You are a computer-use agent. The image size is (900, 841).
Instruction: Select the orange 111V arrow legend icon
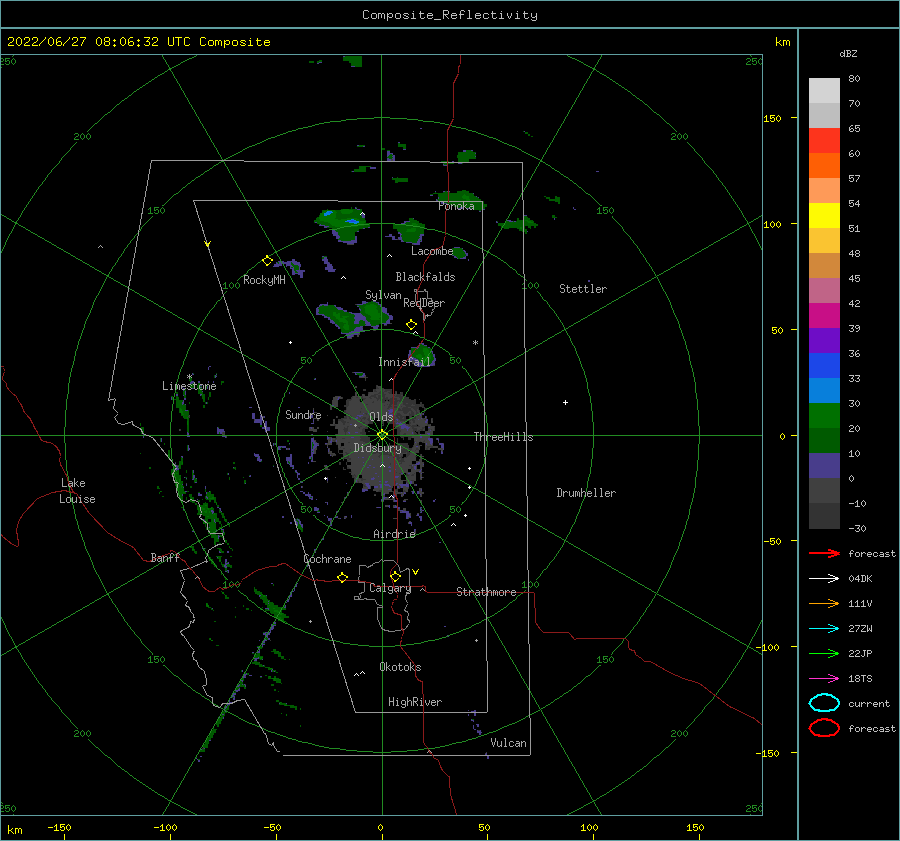824,603
